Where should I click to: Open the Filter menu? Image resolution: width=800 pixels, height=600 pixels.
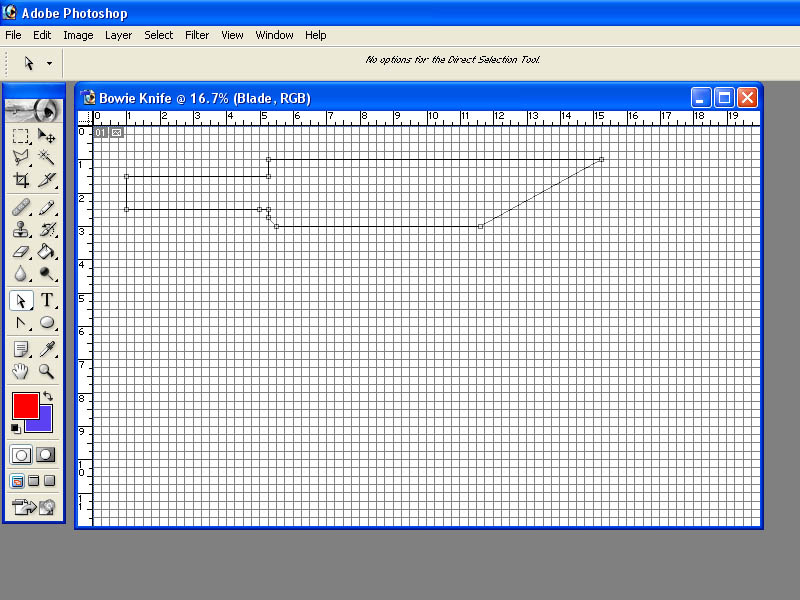point(197,35)
